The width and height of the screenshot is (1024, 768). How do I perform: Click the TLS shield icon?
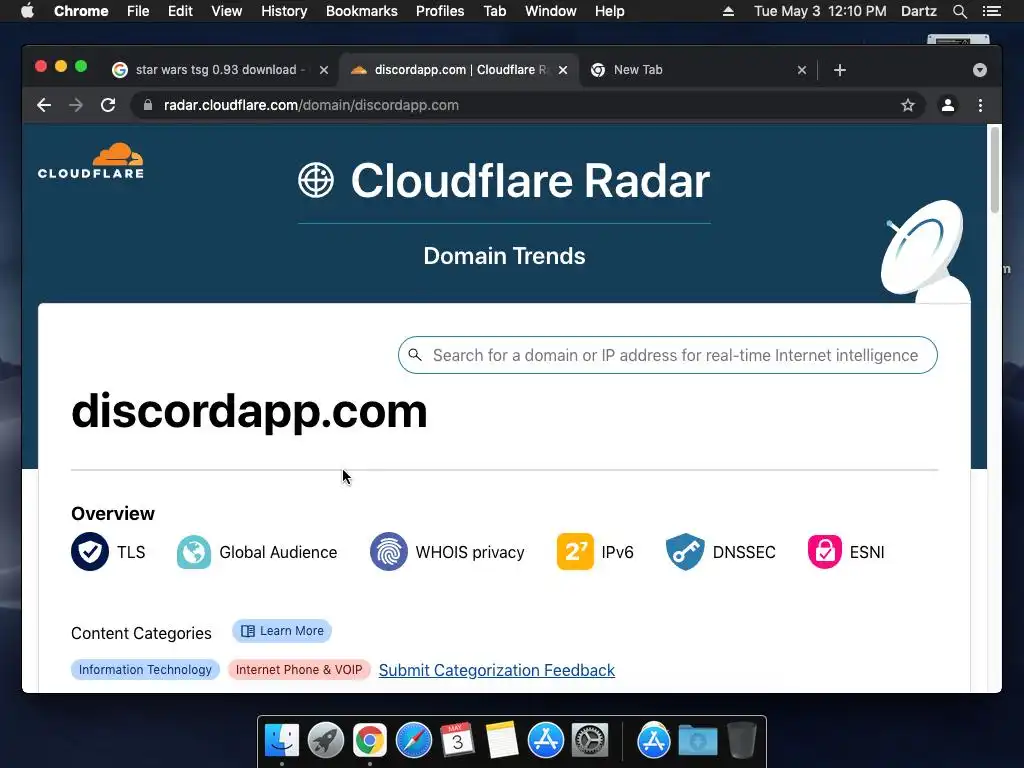click(x=90, y=552)
